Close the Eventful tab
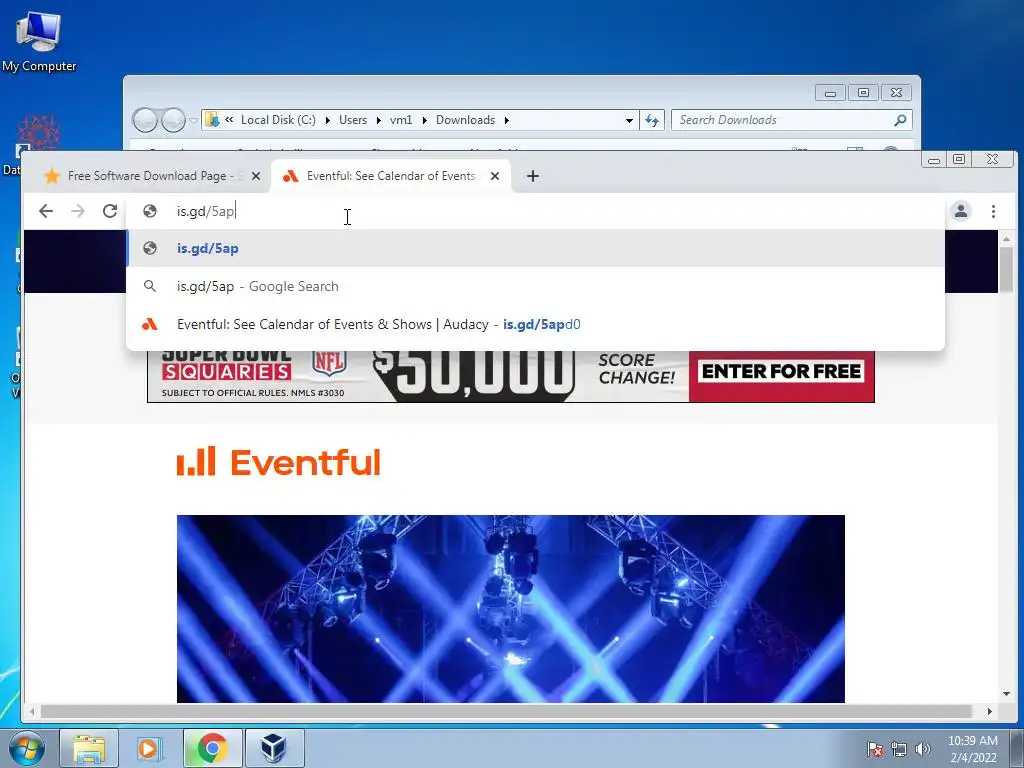The width and height of the screenshot is (1024, 768). pyautogui.click(x=495, y=176)
